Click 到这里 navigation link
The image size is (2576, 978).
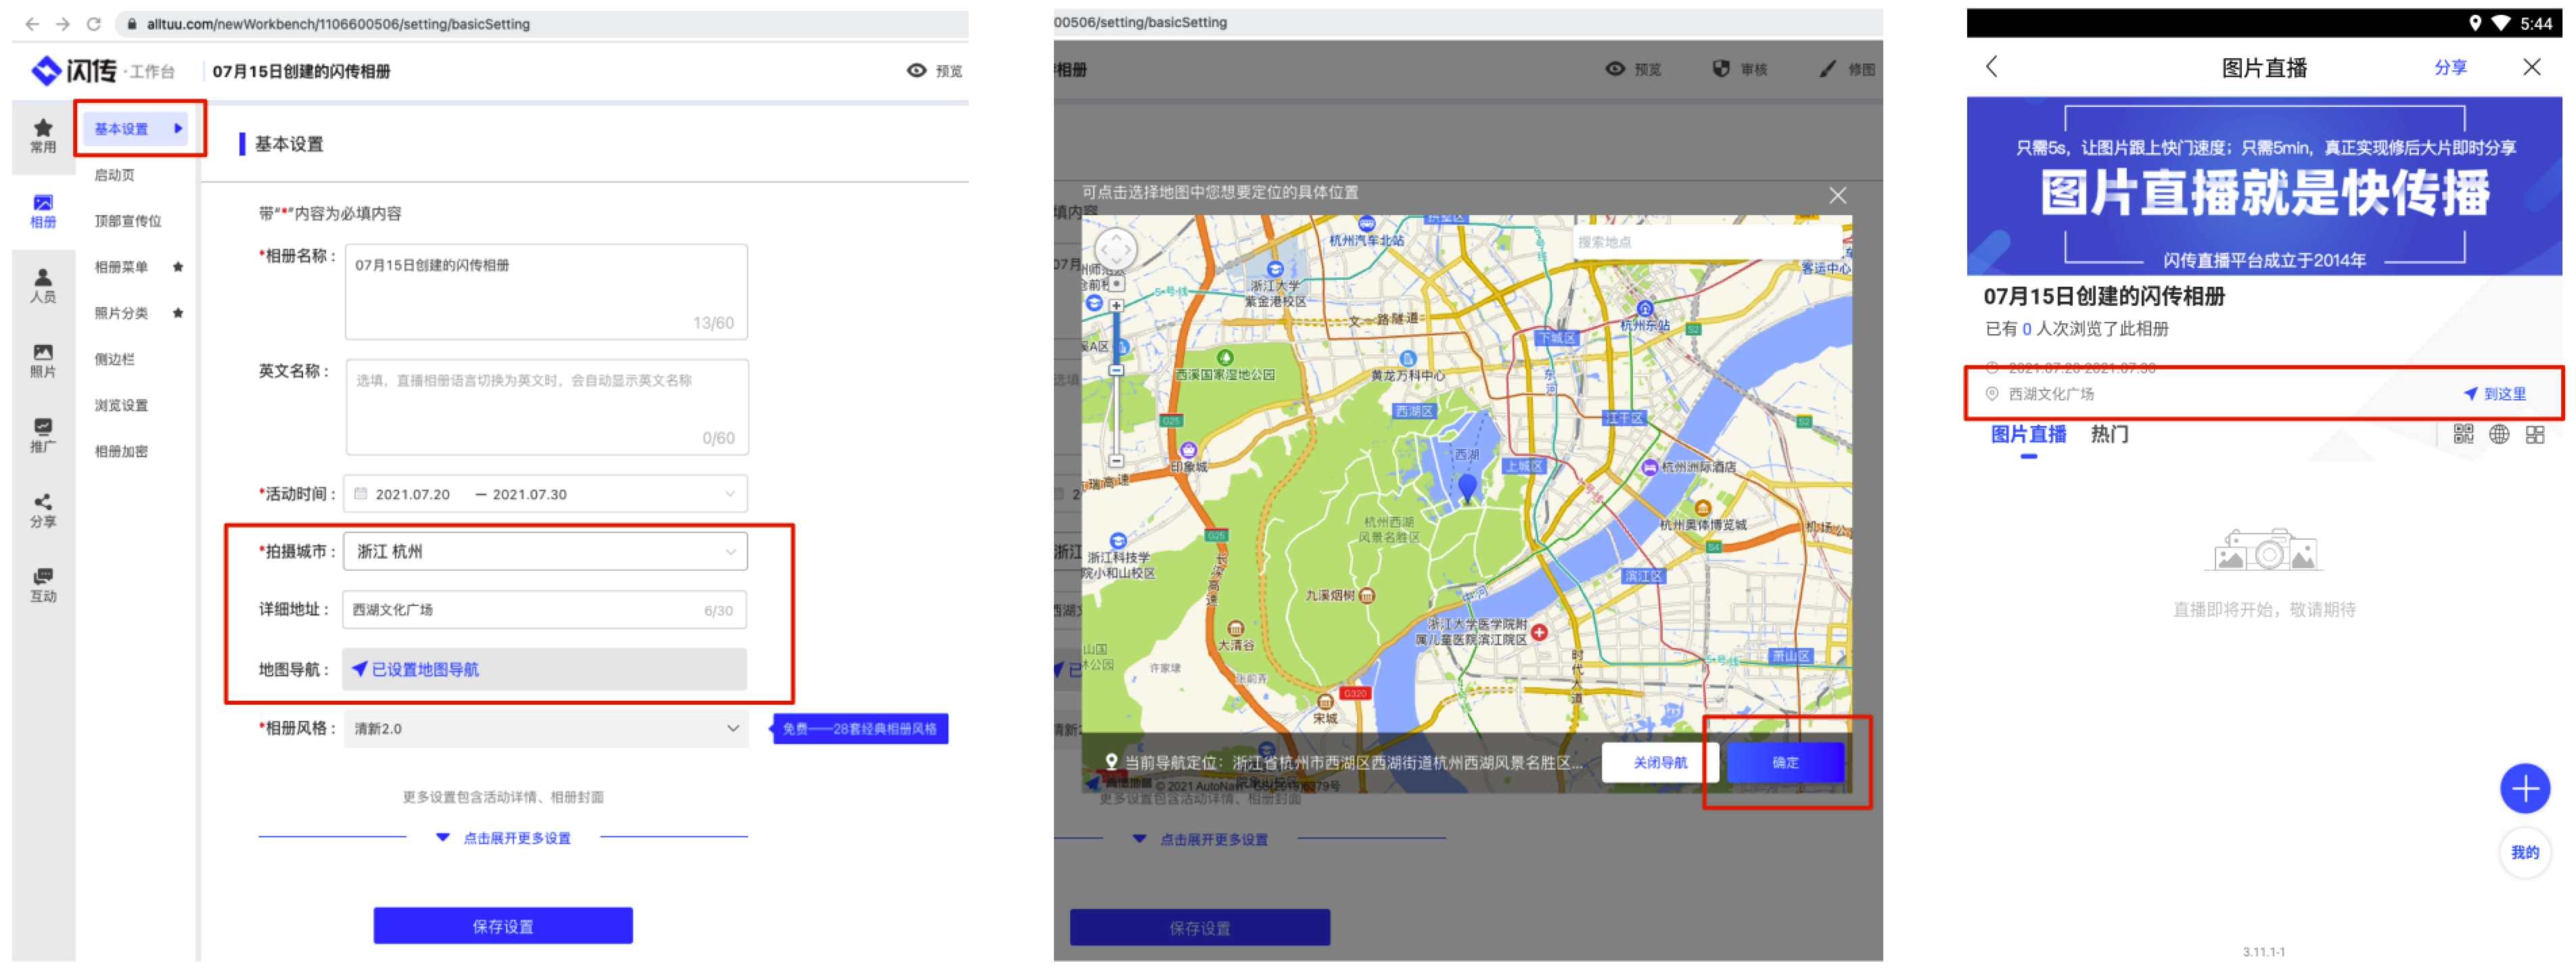coord(2496,394)
